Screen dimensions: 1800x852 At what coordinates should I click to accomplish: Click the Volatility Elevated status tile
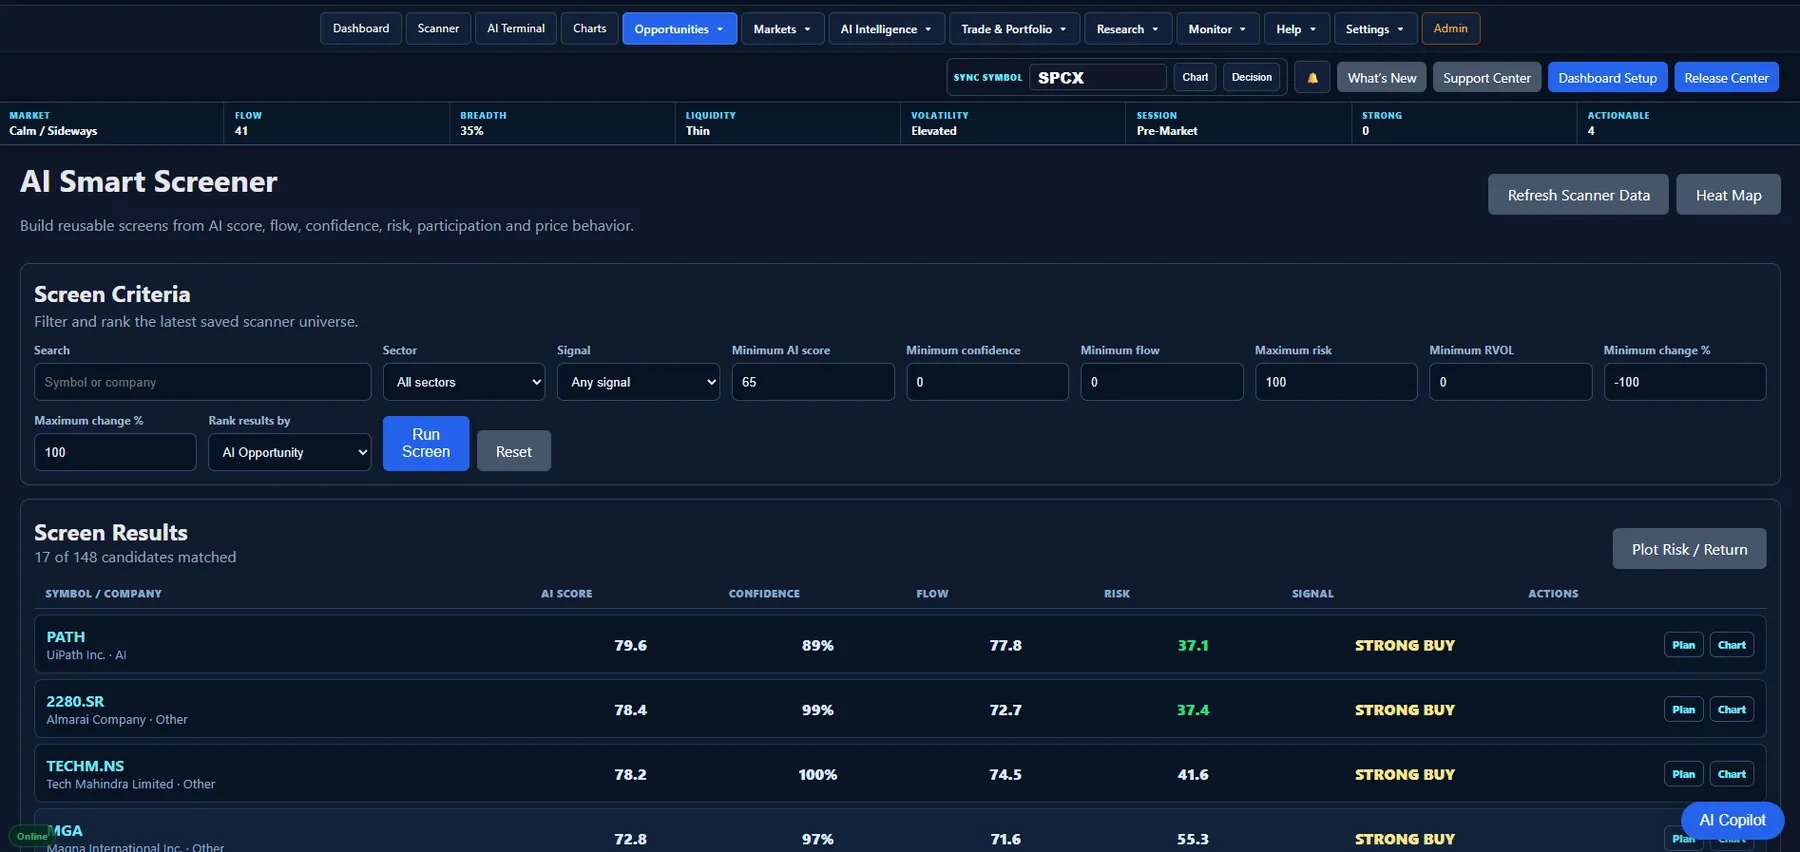[x=1012, y=123]
